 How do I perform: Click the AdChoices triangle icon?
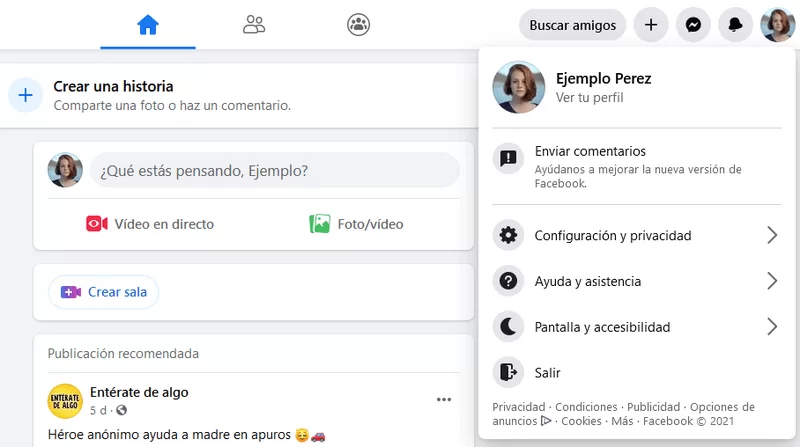[546, 421]
